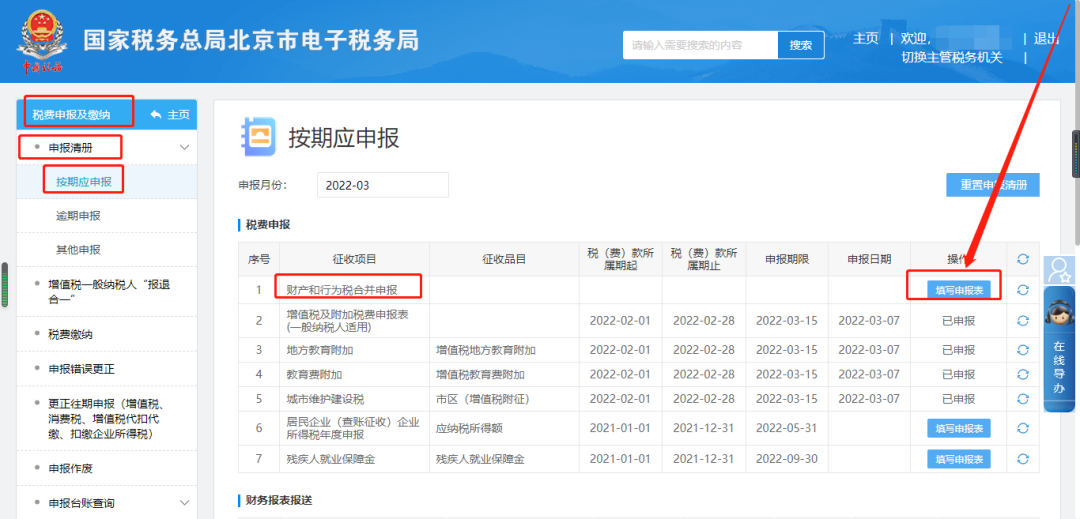Click 切换主管税务机关 link
The image size is (1080, 519).
point(951,57)
